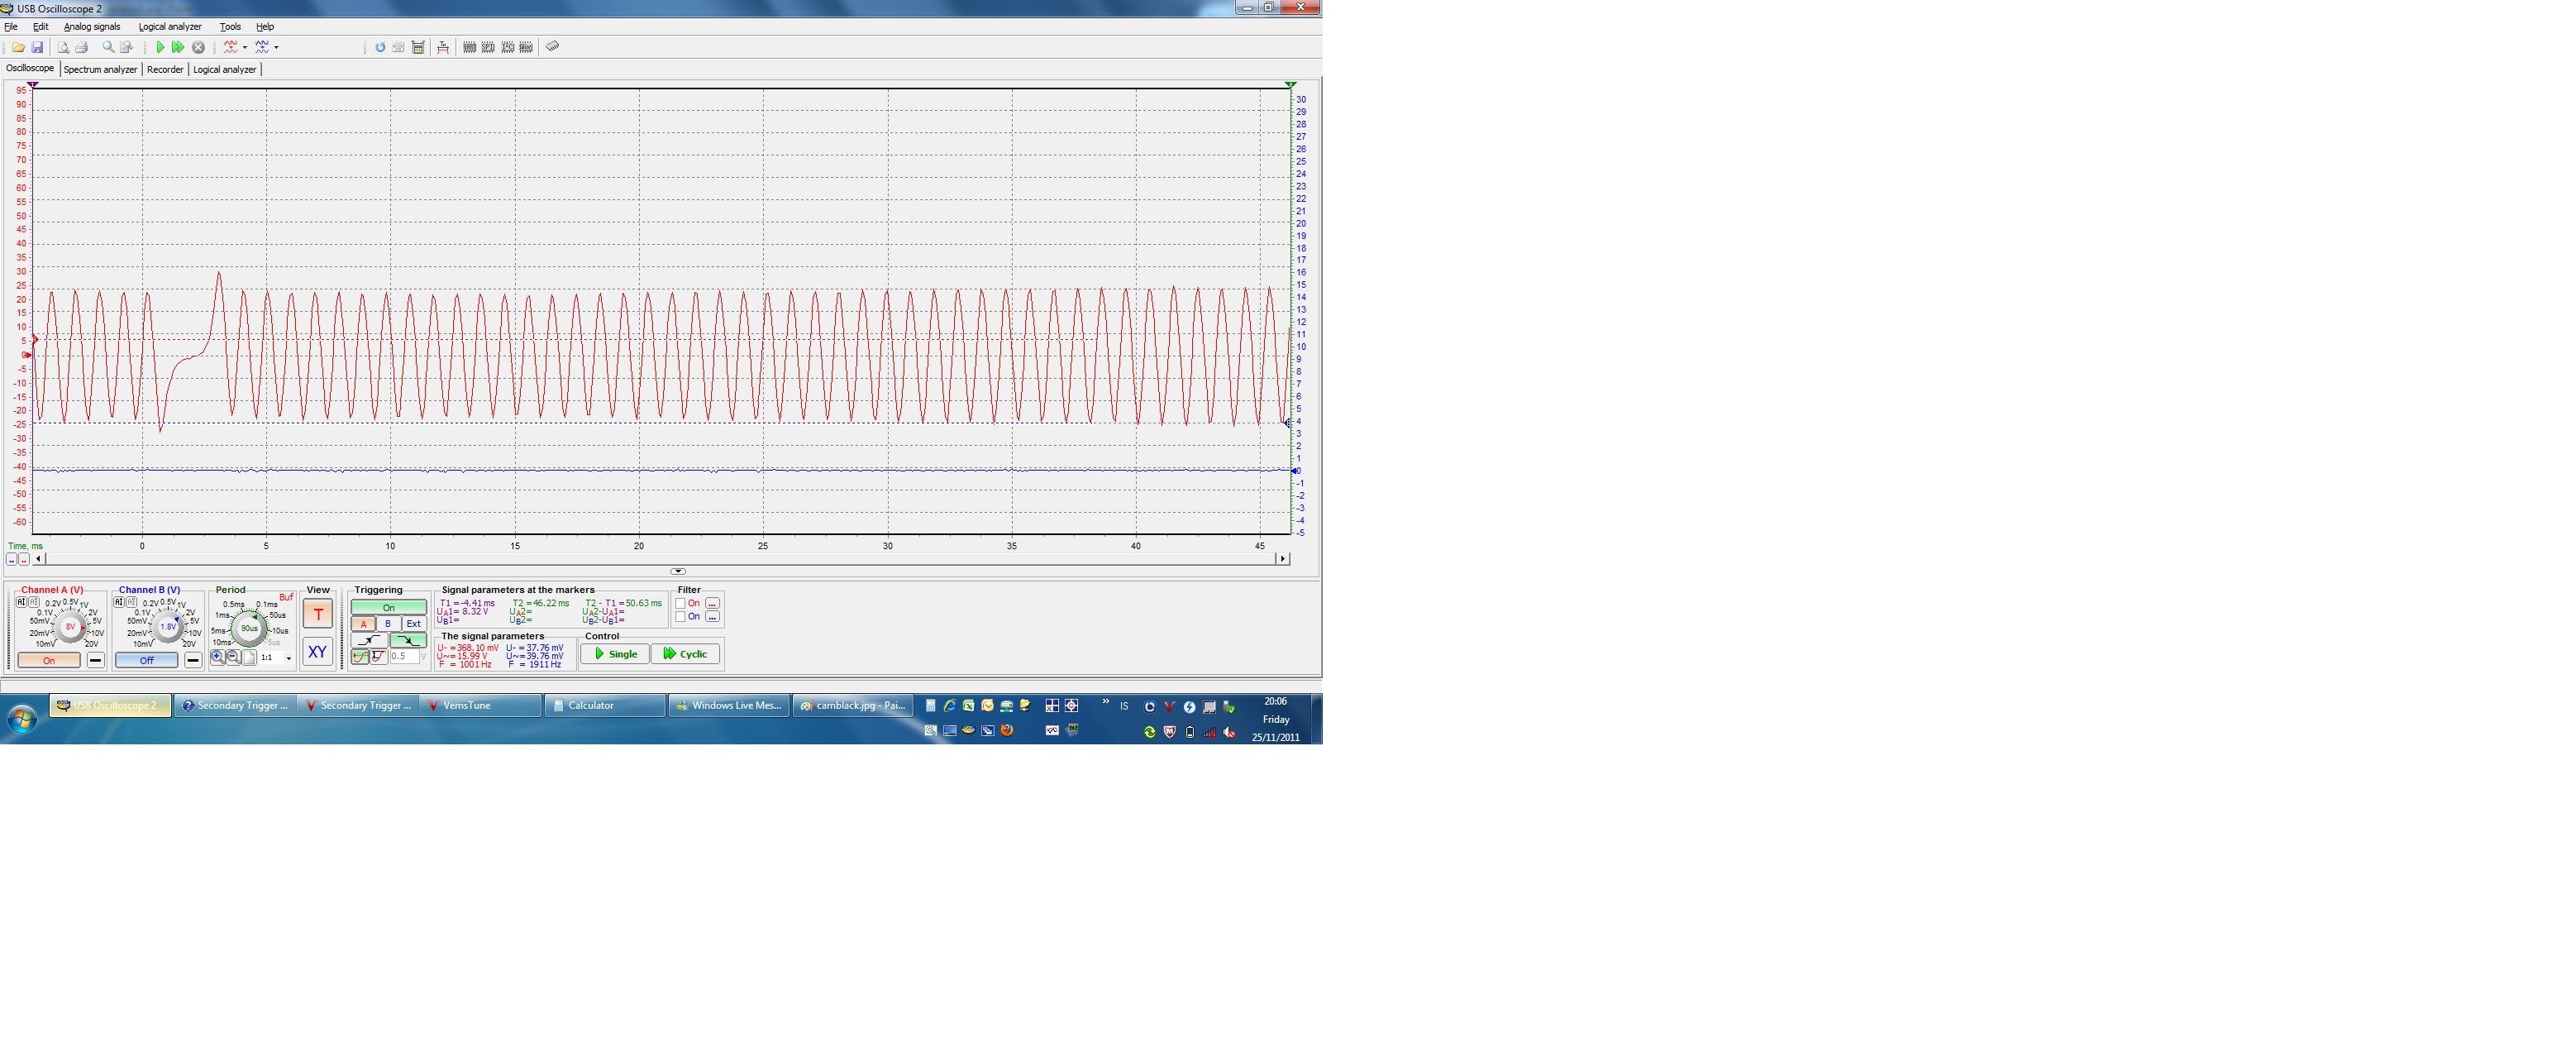Click the blue refresh arrow icon
2576x1052 pixels.
[380, 47]
